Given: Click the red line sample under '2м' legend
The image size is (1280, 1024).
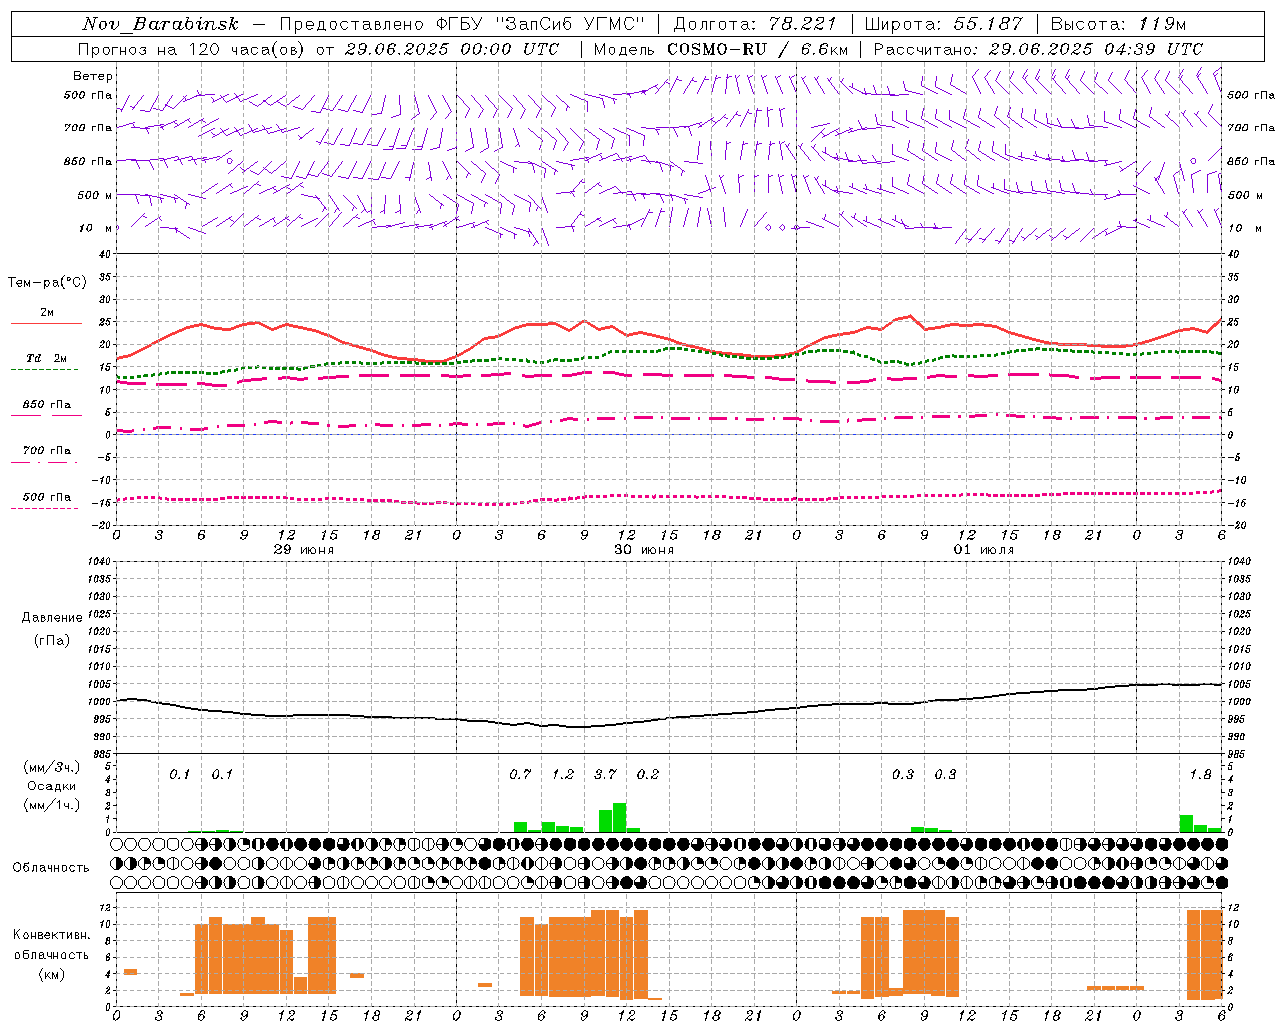Looking at the screenshot, I should pyautogui.click(x=46, y=324).
